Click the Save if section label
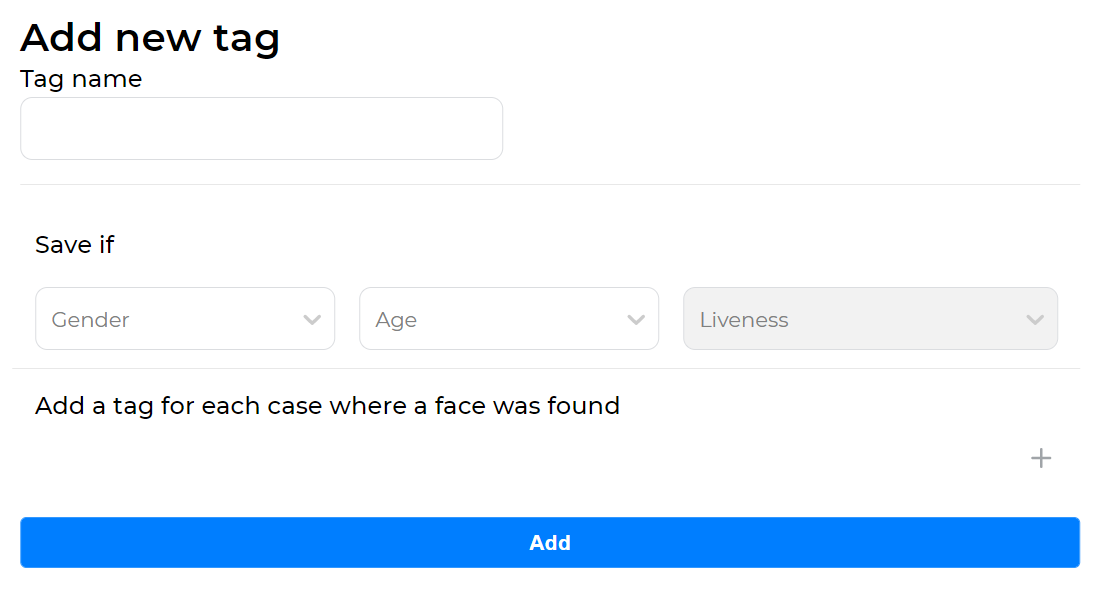The width and height of the screenshot is (1100, 589). pos(74,244)
